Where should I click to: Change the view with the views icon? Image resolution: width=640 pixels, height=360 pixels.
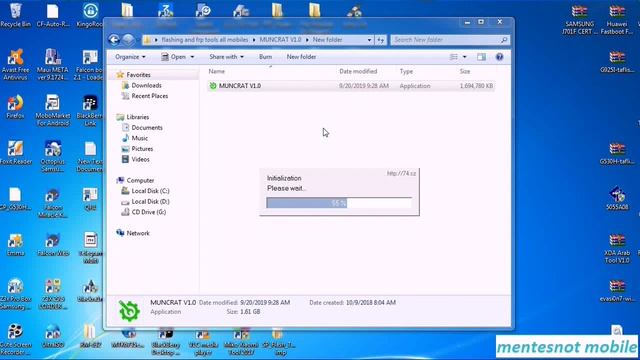[x=453, y=57]
